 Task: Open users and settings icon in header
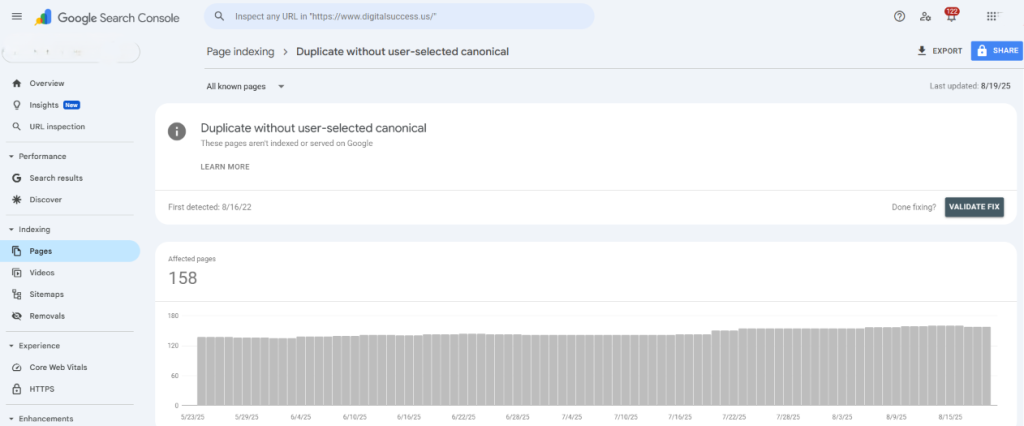pos(925,17)
